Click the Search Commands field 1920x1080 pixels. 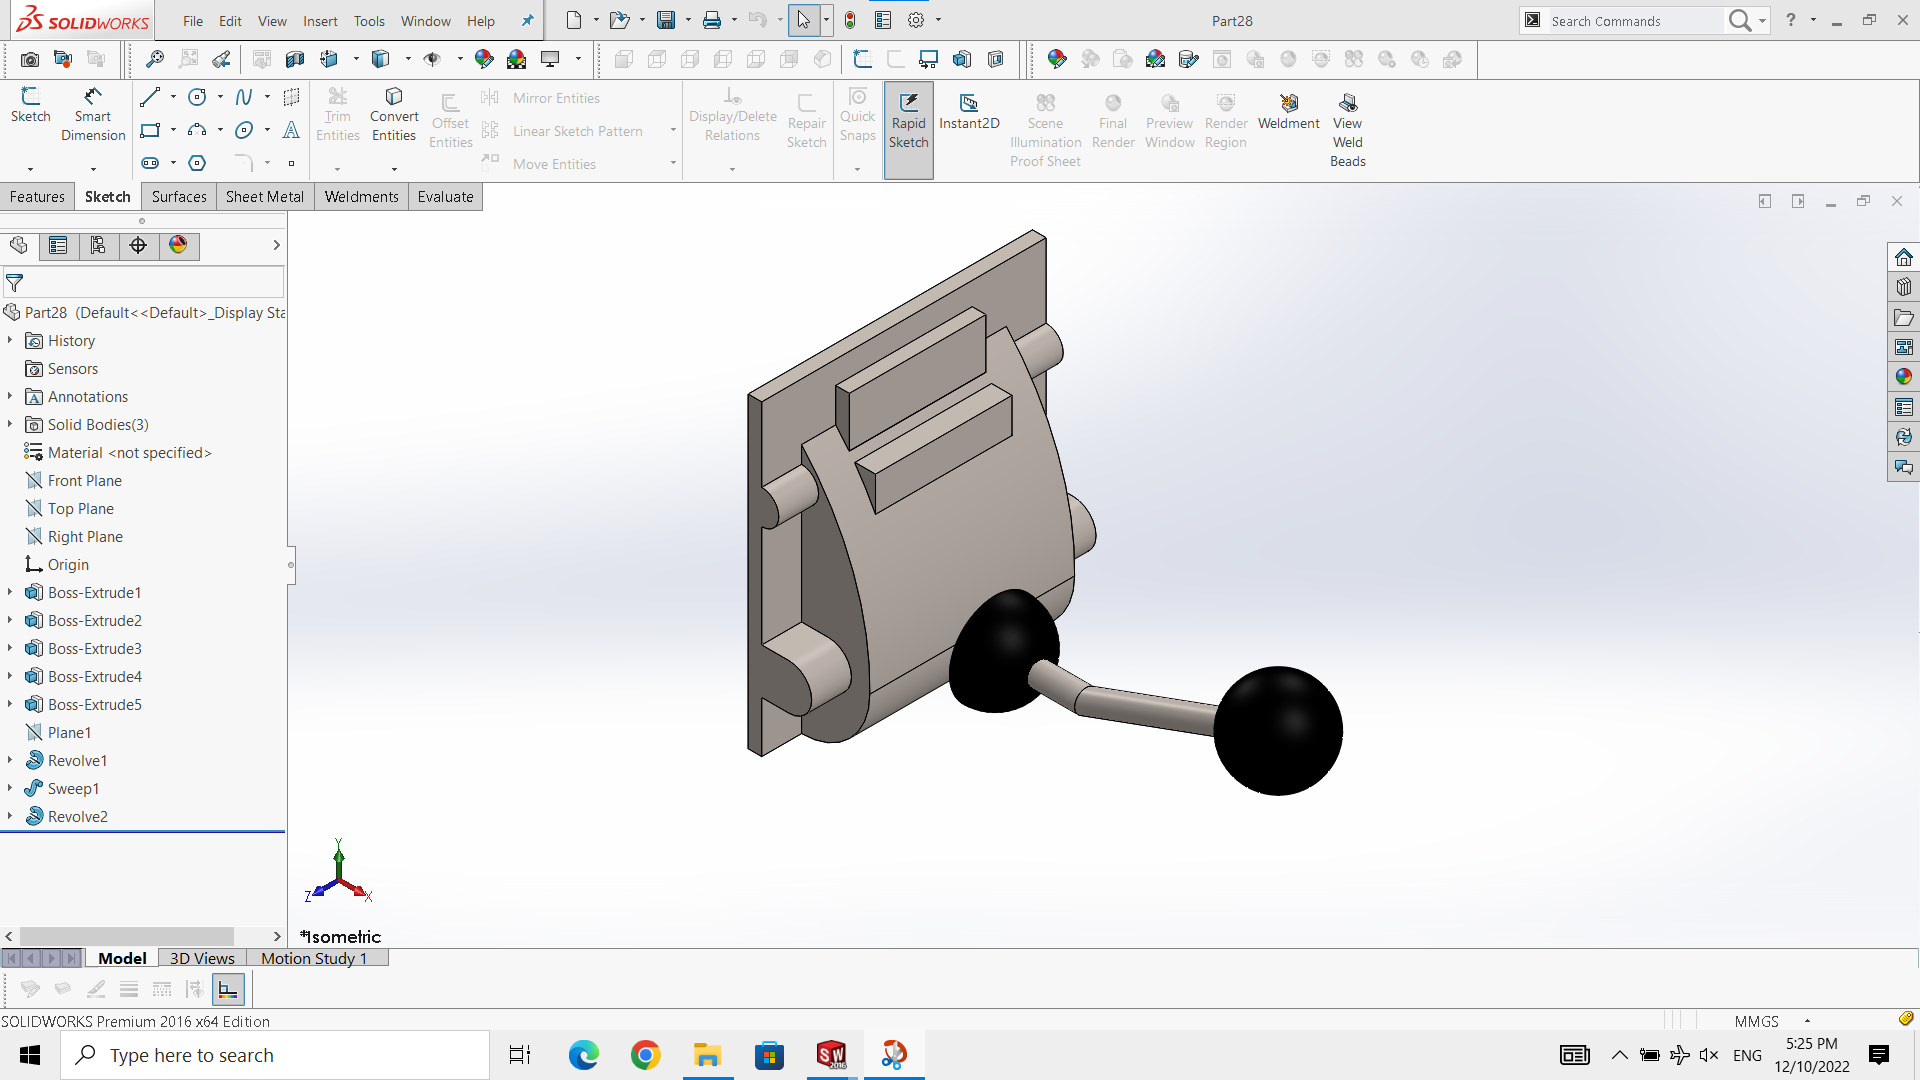pyautogui.click(x=1635, y=21)
